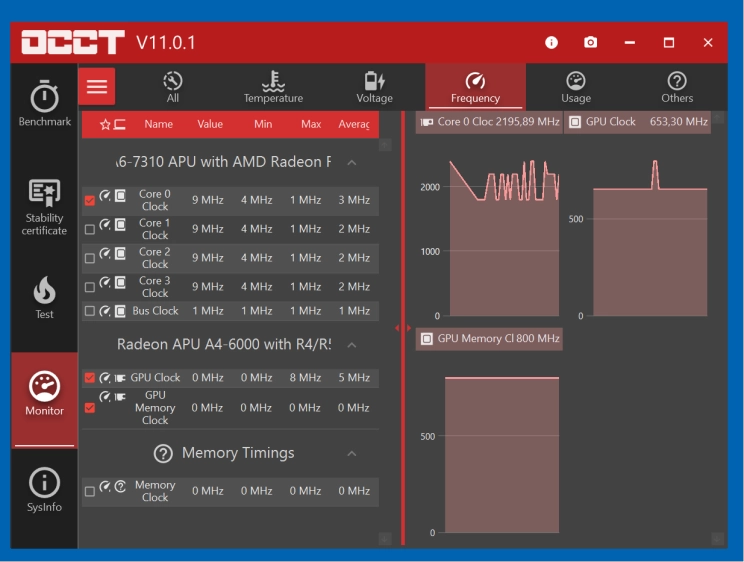
Task: Click the sensor list scroll down arrow
Action: click(x=385, y=539)
